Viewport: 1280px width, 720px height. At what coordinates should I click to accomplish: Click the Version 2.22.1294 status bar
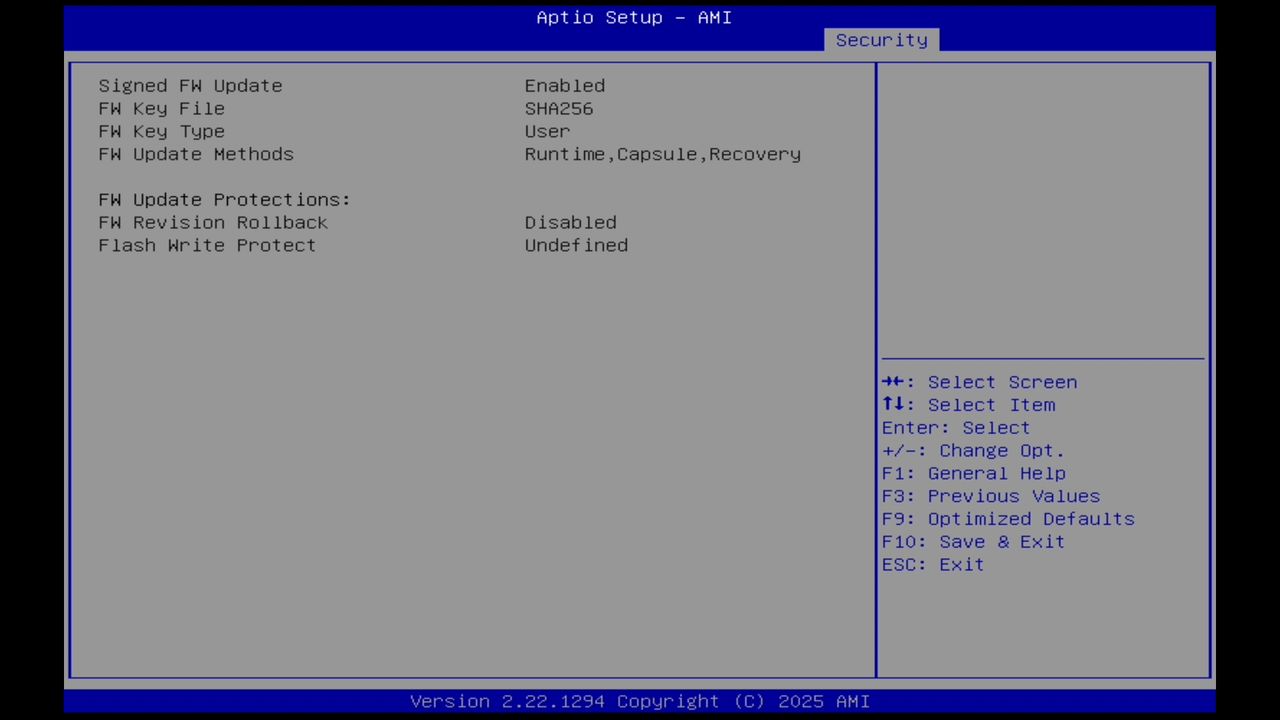(x=640, y=701)
